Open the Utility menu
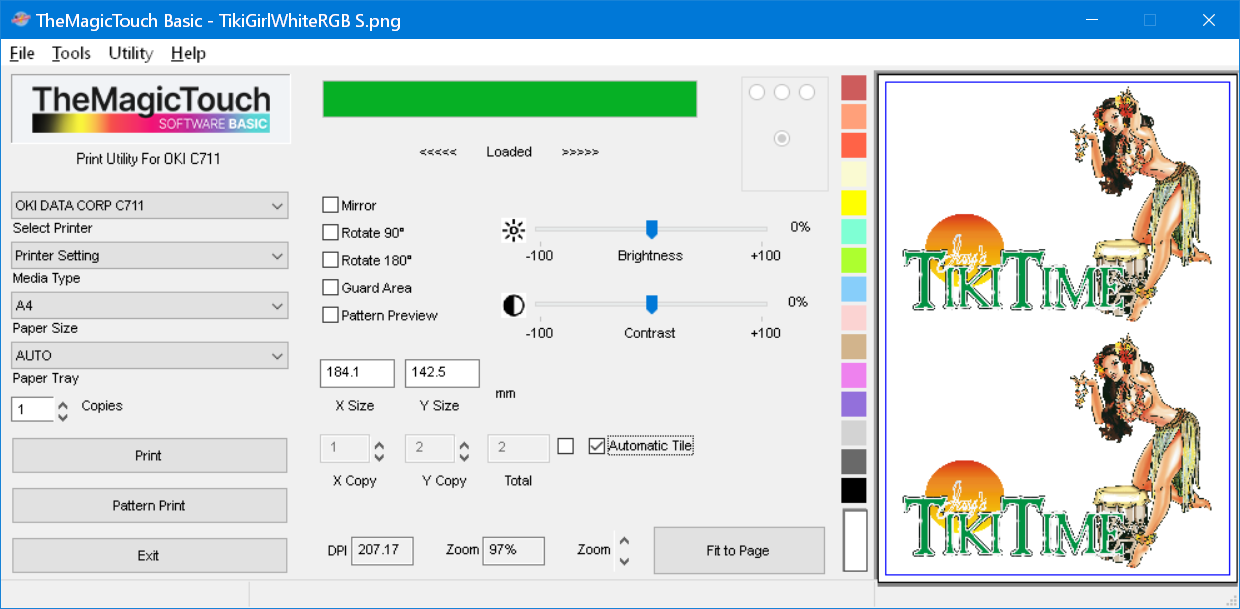This screenshot has width=1240, height=609. 130,53
